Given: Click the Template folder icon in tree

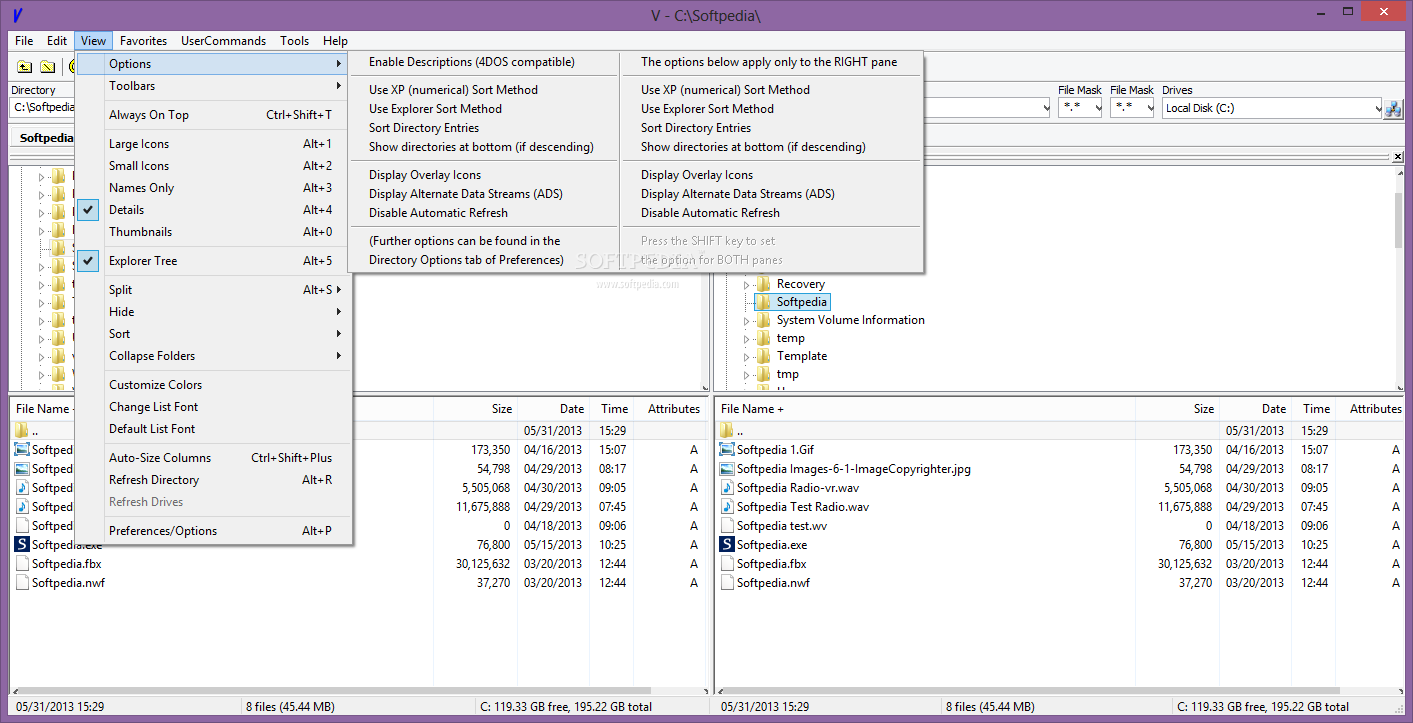Looking at the screenshot, I should click(763, 356).
